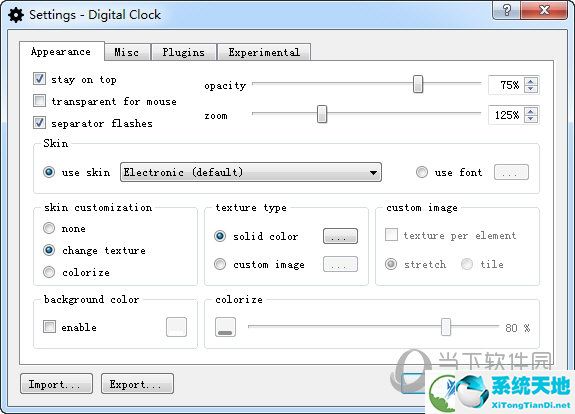
Task: Click the opacity slider handle
Action: click(418, 84)
